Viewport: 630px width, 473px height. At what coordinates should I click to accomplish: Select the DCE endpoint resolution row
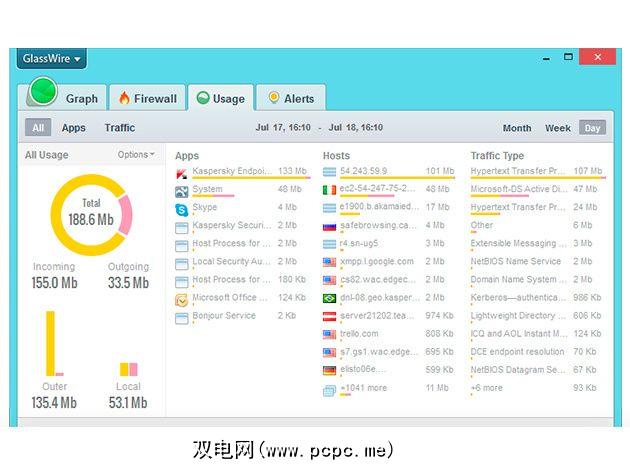(x=536, y=352)
